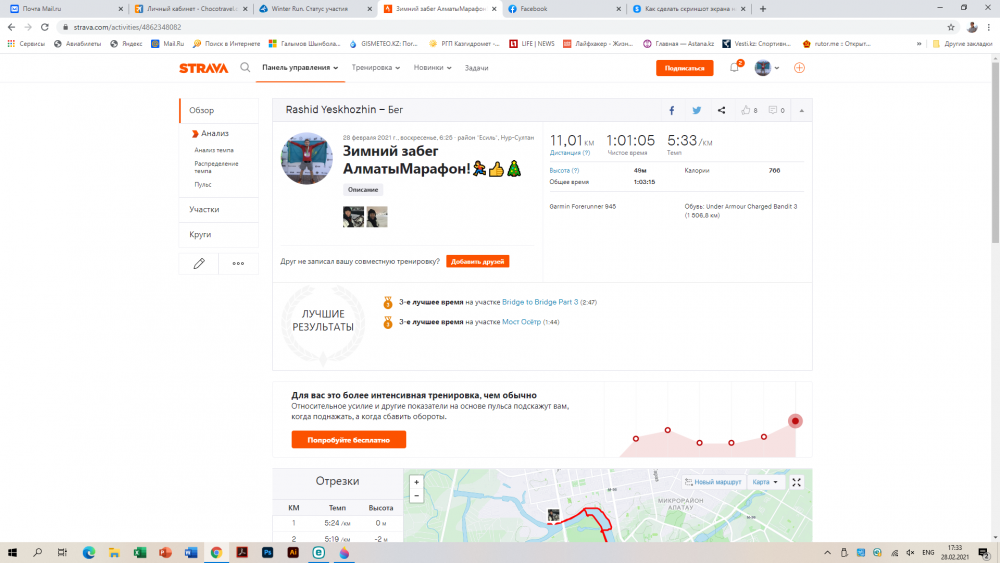Open the Bridge to Bridge Part 3 link
The height and width of the screenshot is (563, 1000).
tap(540, 302)
